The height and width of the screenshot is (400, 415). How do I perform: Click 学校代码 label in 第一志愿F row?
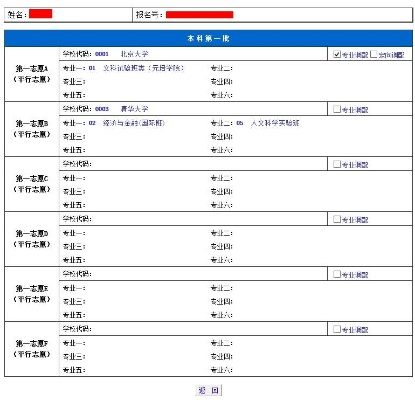coord(77,329)
